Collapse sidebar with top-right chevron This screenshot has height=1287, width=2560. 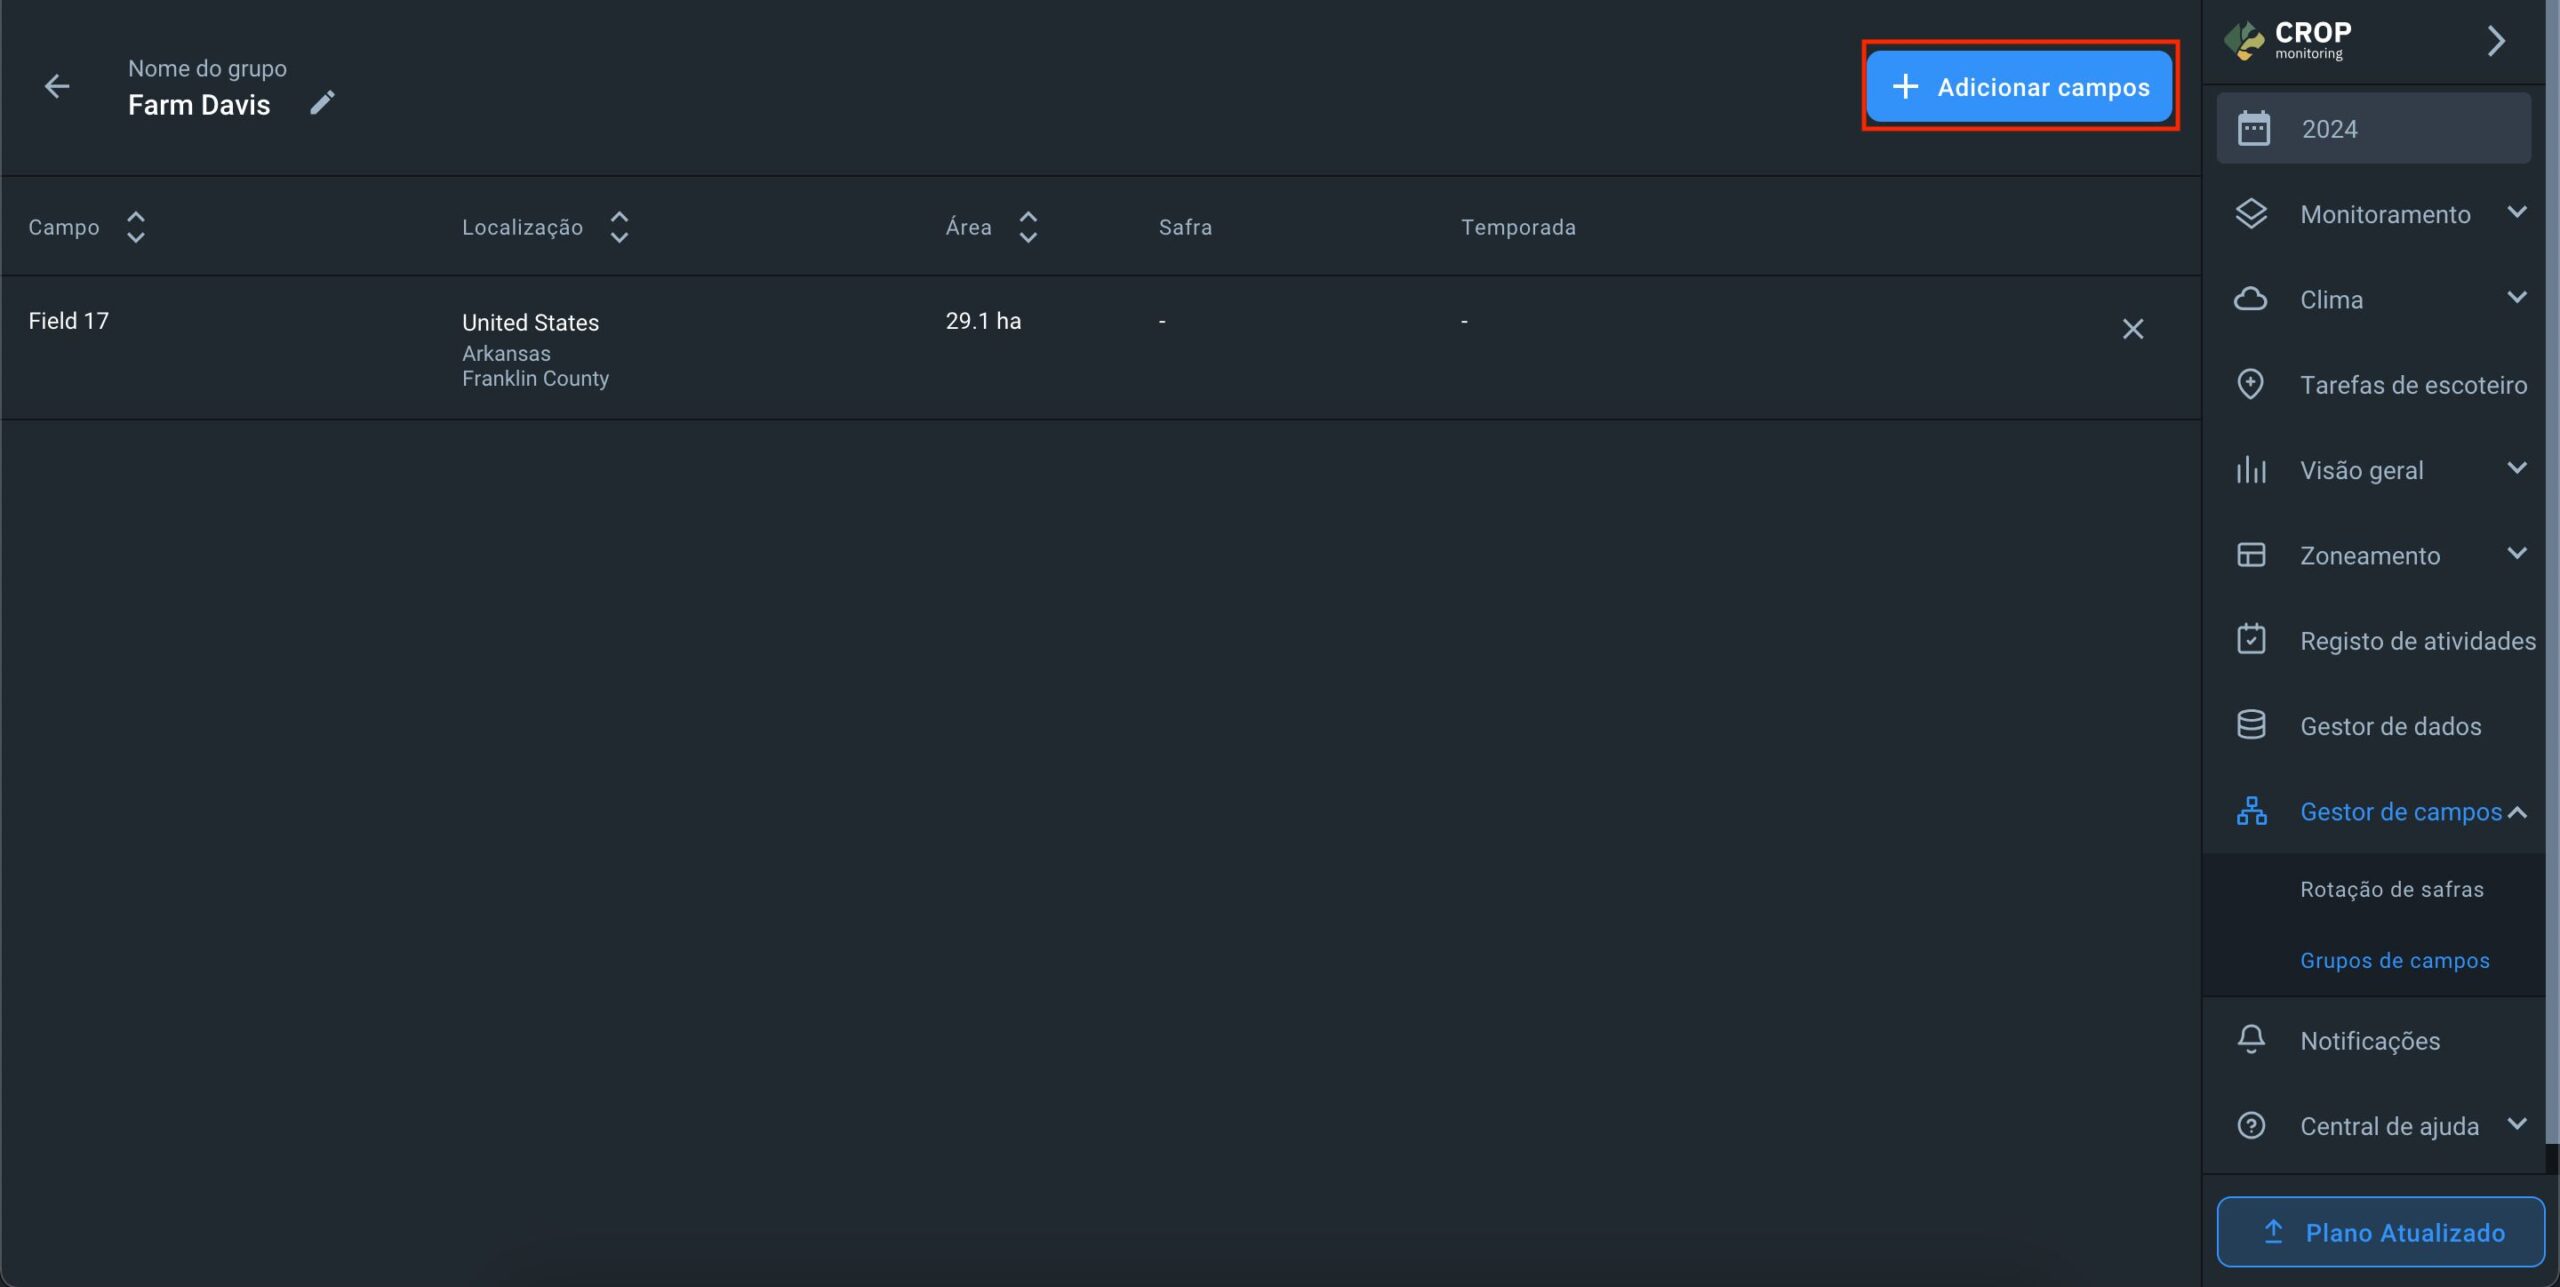click(x=2495, y=41)
